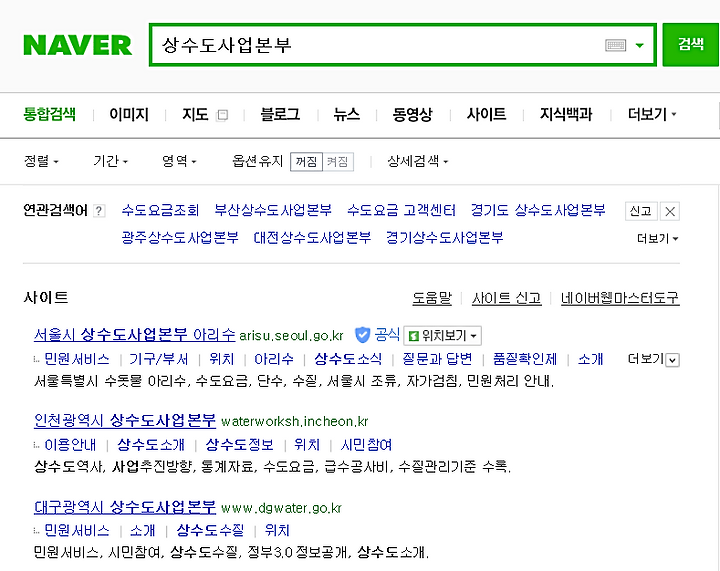Image resolution: width=720 pixels, height=571 pixels.
Task: Set 옵션유지 toggle to 꺼짐
Action: pos(306,162)
